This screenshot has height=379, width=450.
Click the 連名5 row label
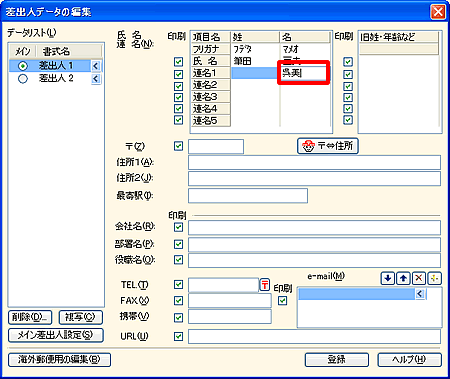211,121
